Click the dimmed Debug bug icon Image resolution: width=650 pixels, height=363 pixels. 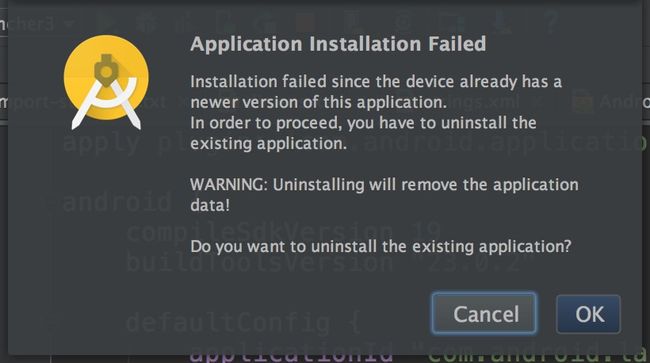(146, 23)
